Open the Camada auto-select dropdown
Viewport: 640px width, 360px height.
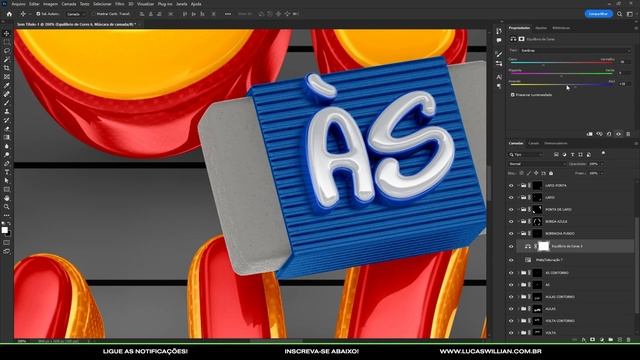pyautogui.click(x=76, y=14)
